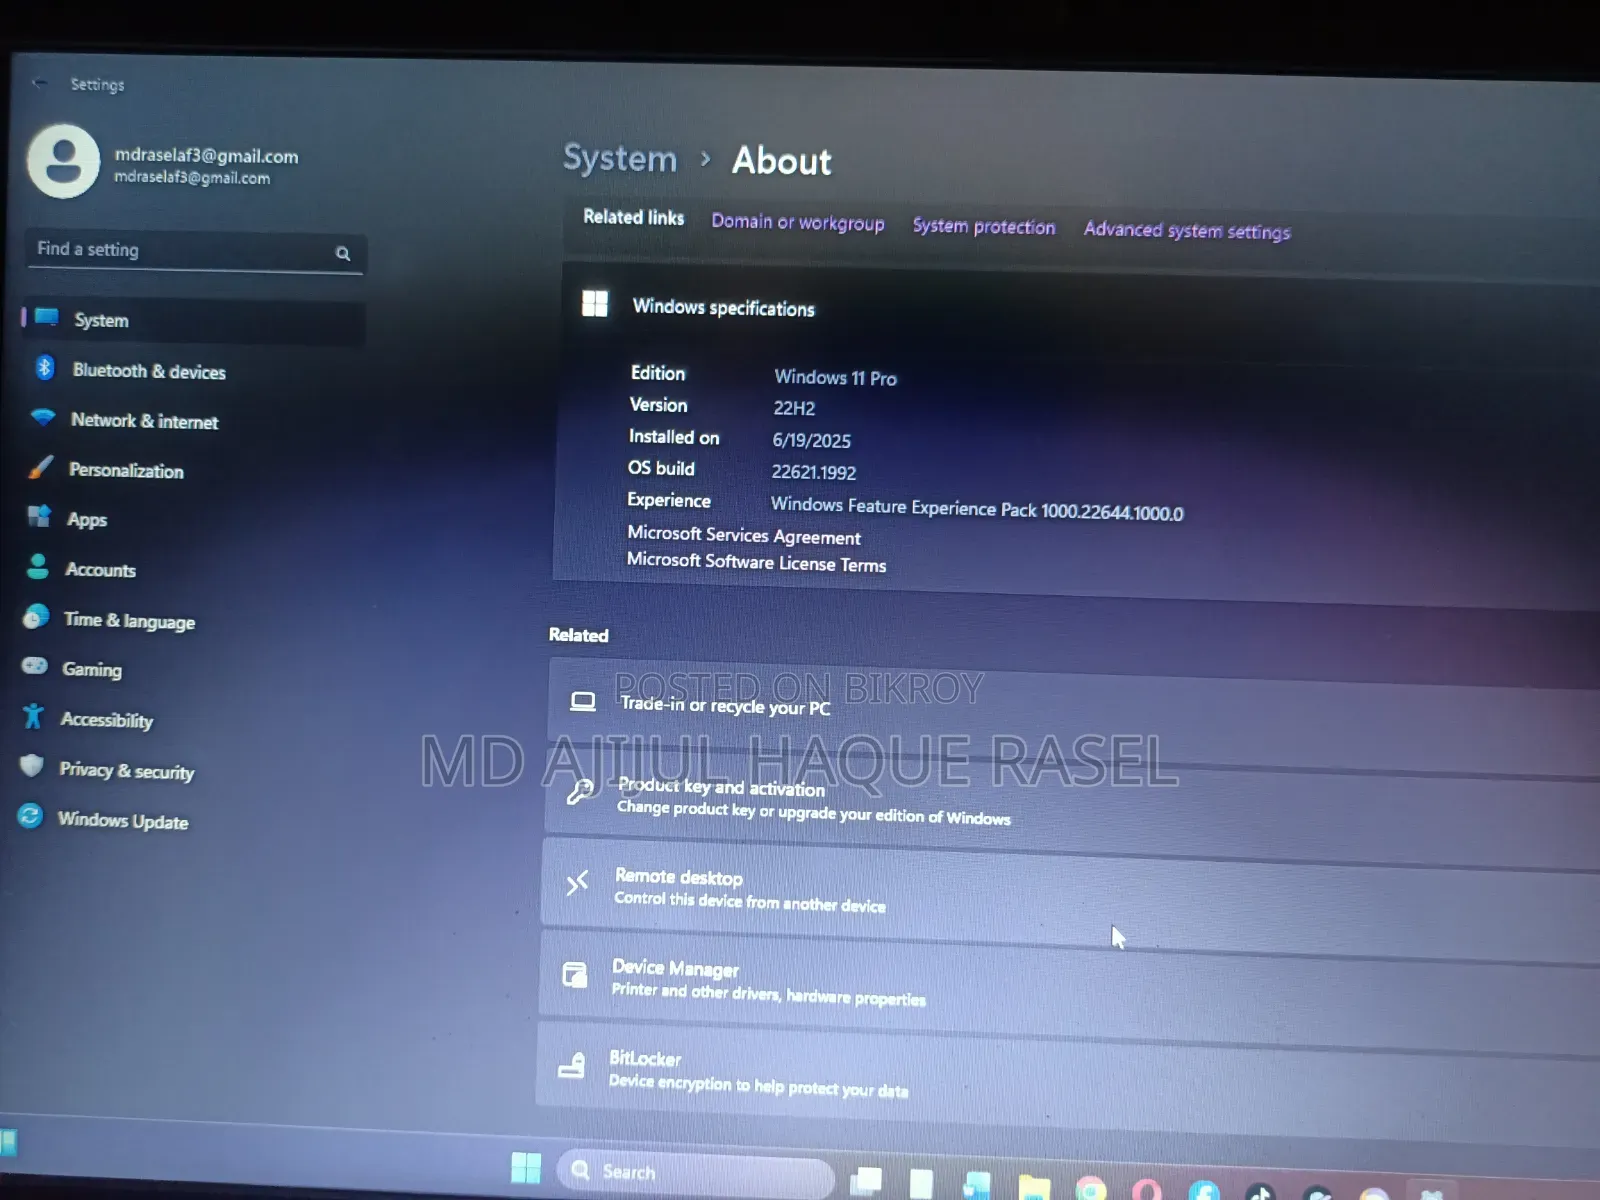Open Task View from the taskbar
This screenshot has width=1600, height=1200.
tap(866, 1181)
